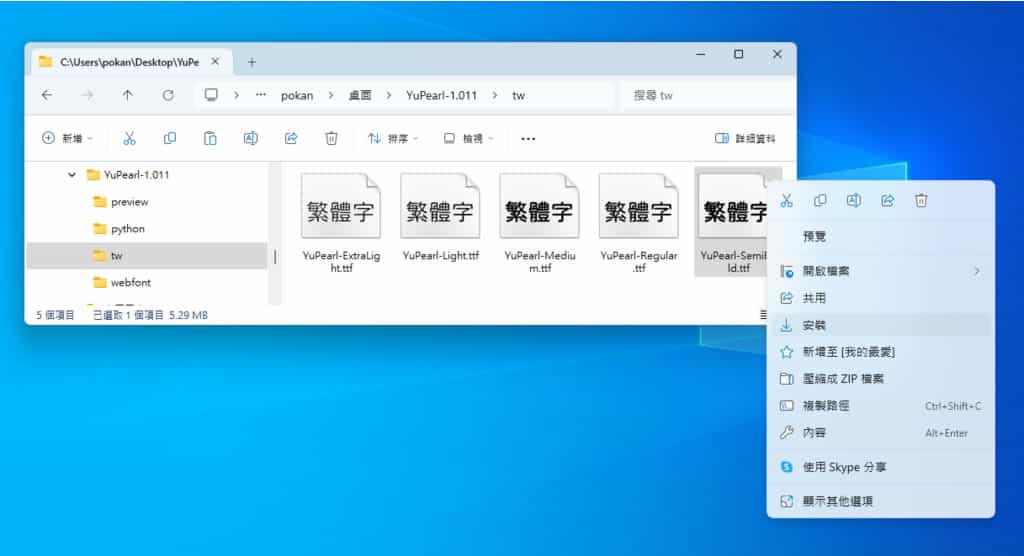Click tw in address breadcrumb
The height and width of the screenshot is (556, 1024).
click(519, 95)
